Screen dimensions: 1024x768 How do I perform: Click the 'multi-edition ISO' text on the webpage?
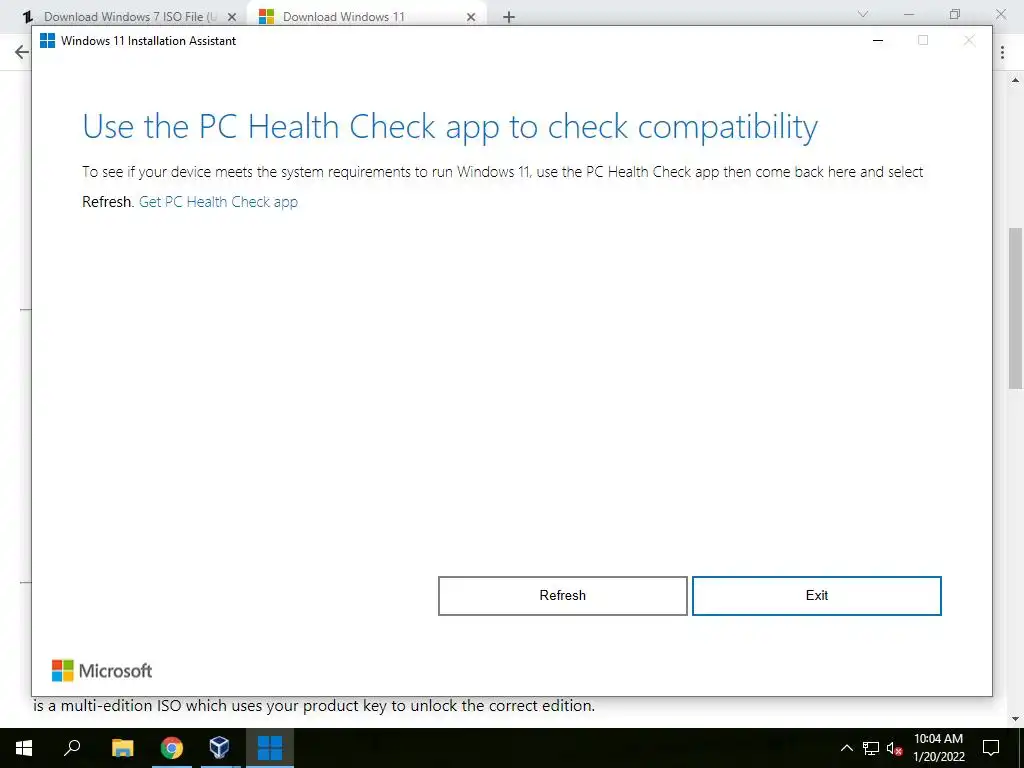click(121, 706)
